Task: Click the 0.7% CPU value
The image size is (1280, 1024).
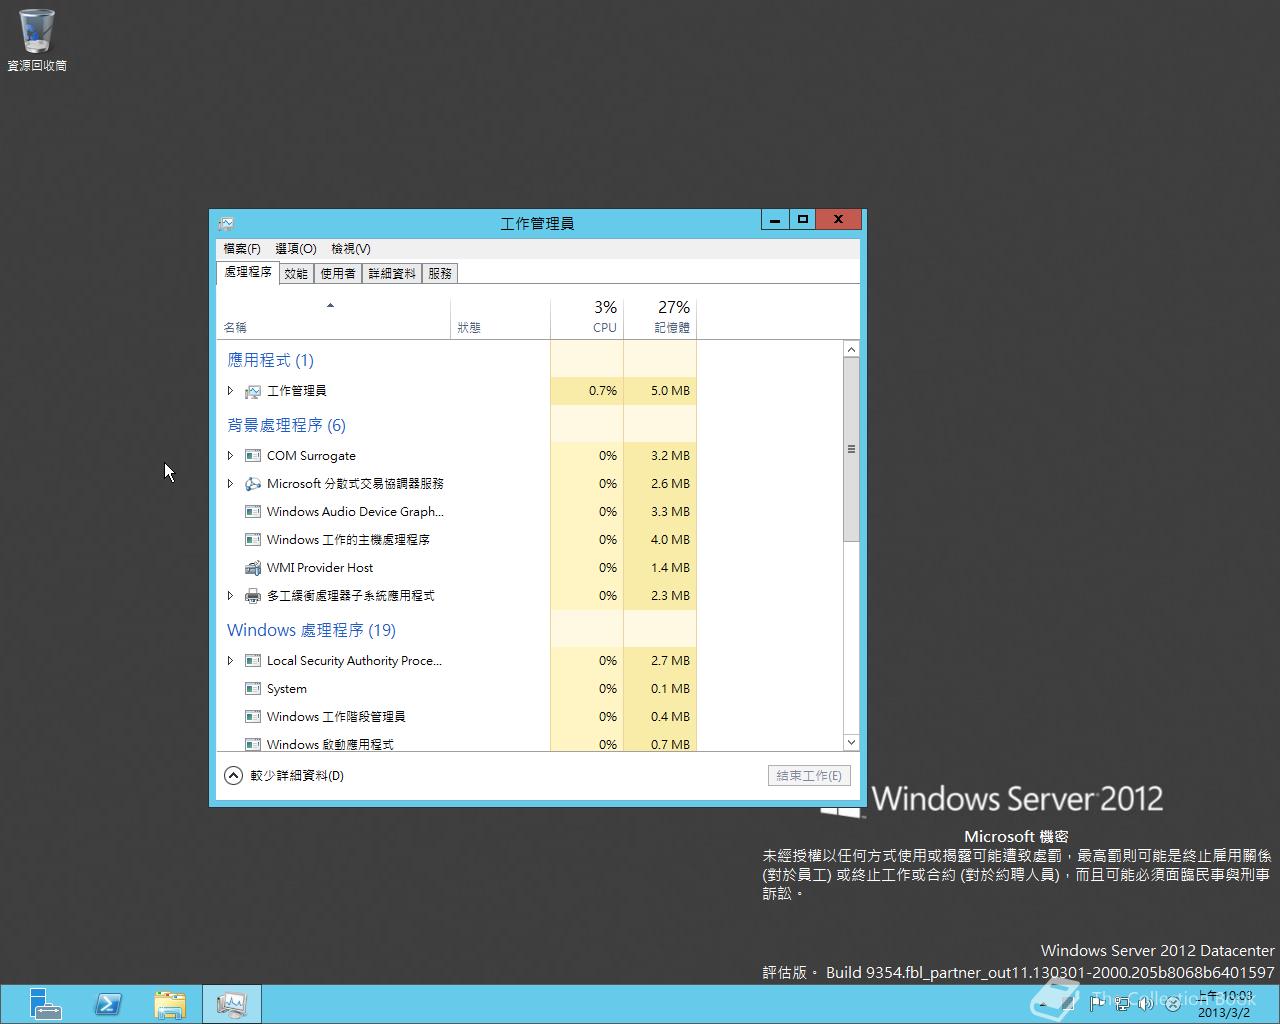Action: click(603, 391)
